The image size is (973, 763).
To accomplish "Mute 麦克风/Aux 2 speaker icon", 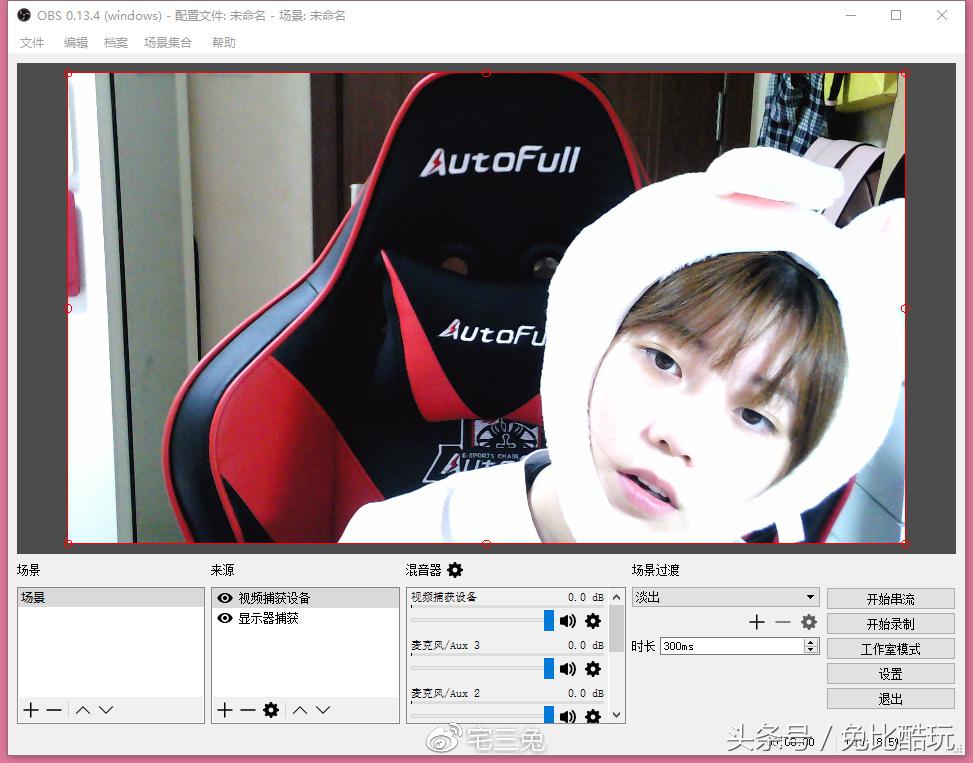I will tap(568, 716).
